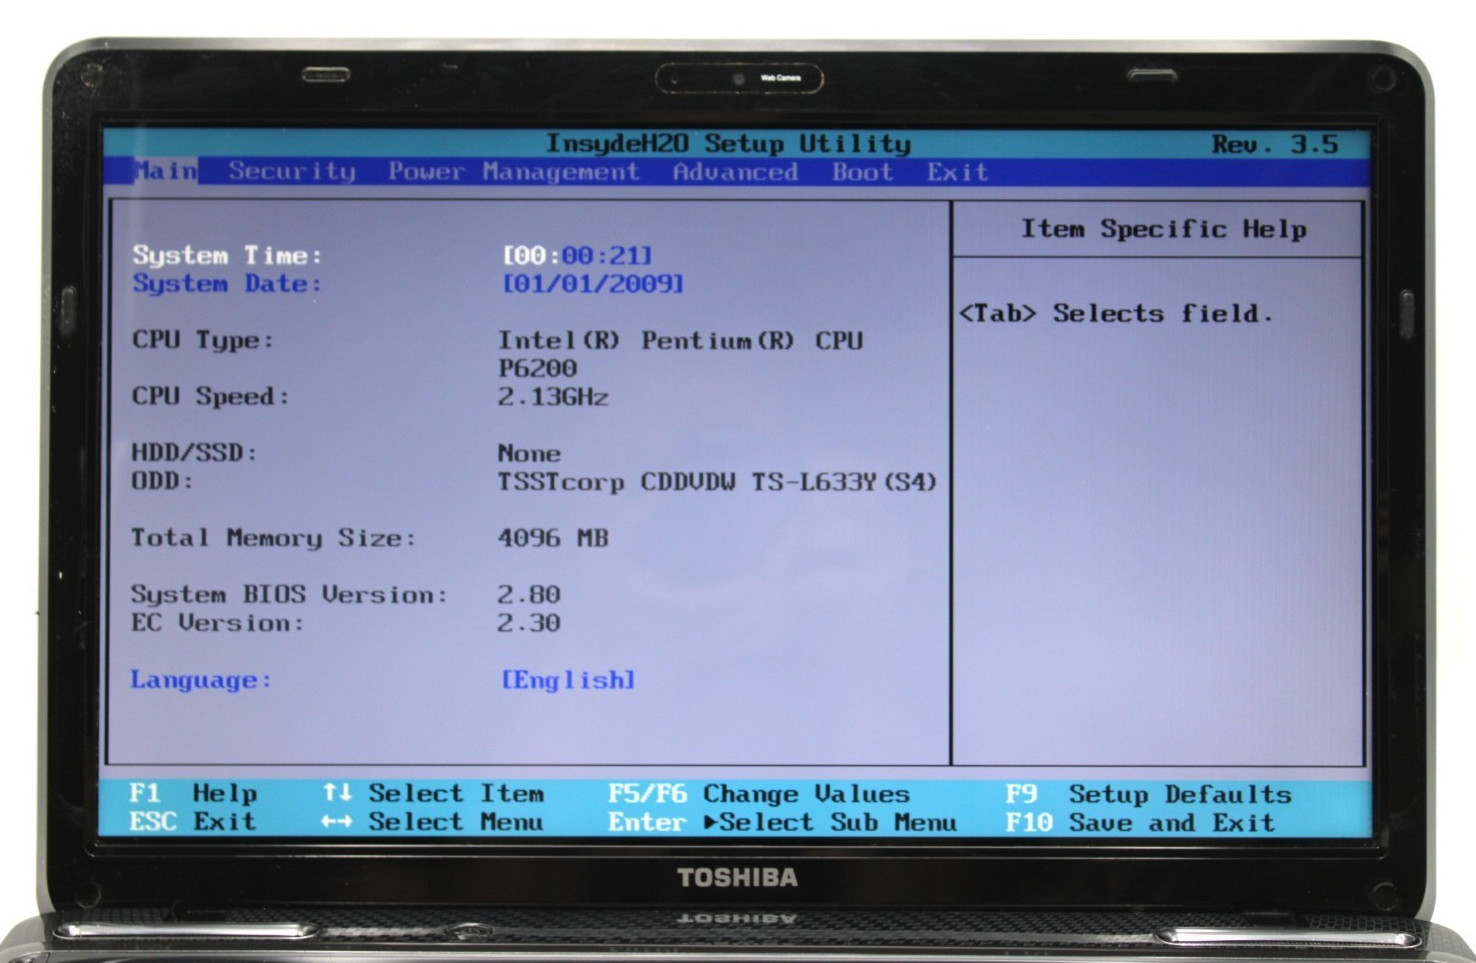The width and height of the screenshot is (1476, 963).
Task: Click the P6200 model text
Action: point(537,368)
